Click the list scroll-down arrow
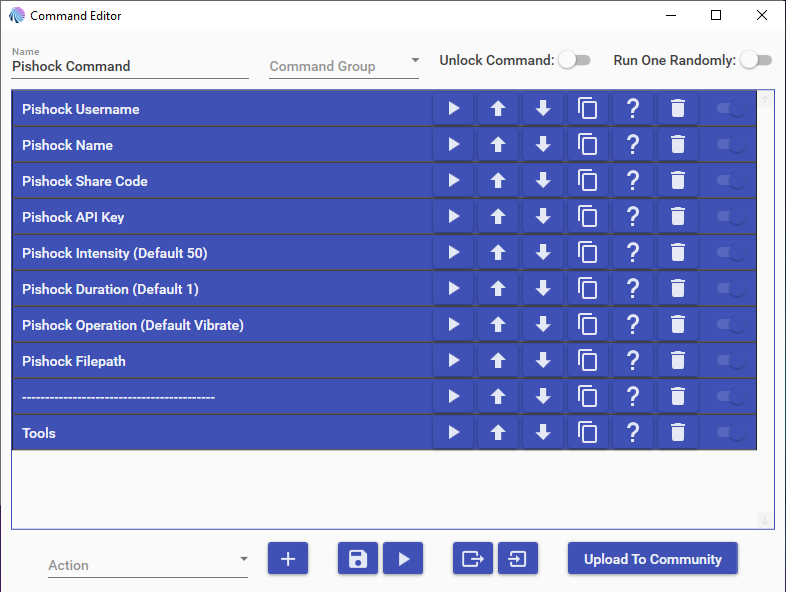The width and height of the screenshot is (786, 592). [765, 521]
